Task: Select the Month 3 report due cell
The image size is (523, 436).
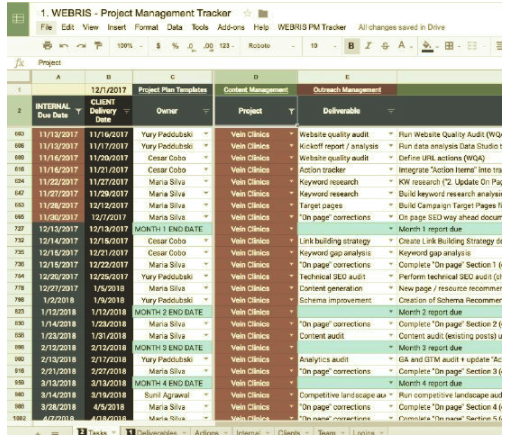Action: pos(450,348)
